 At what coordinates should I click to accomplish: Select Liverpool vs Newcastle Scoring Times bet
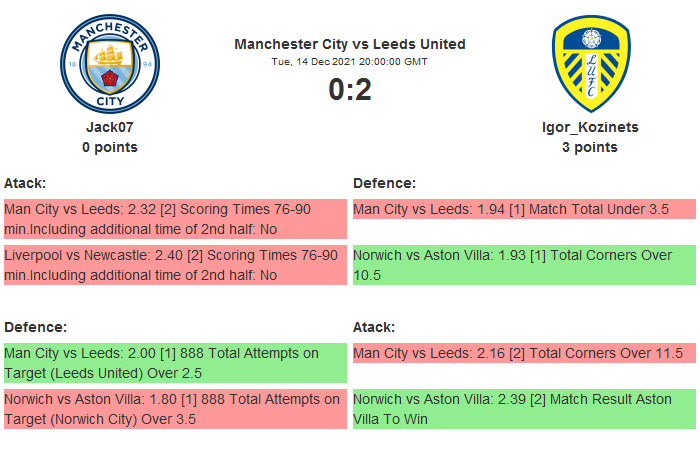point(174,265)
